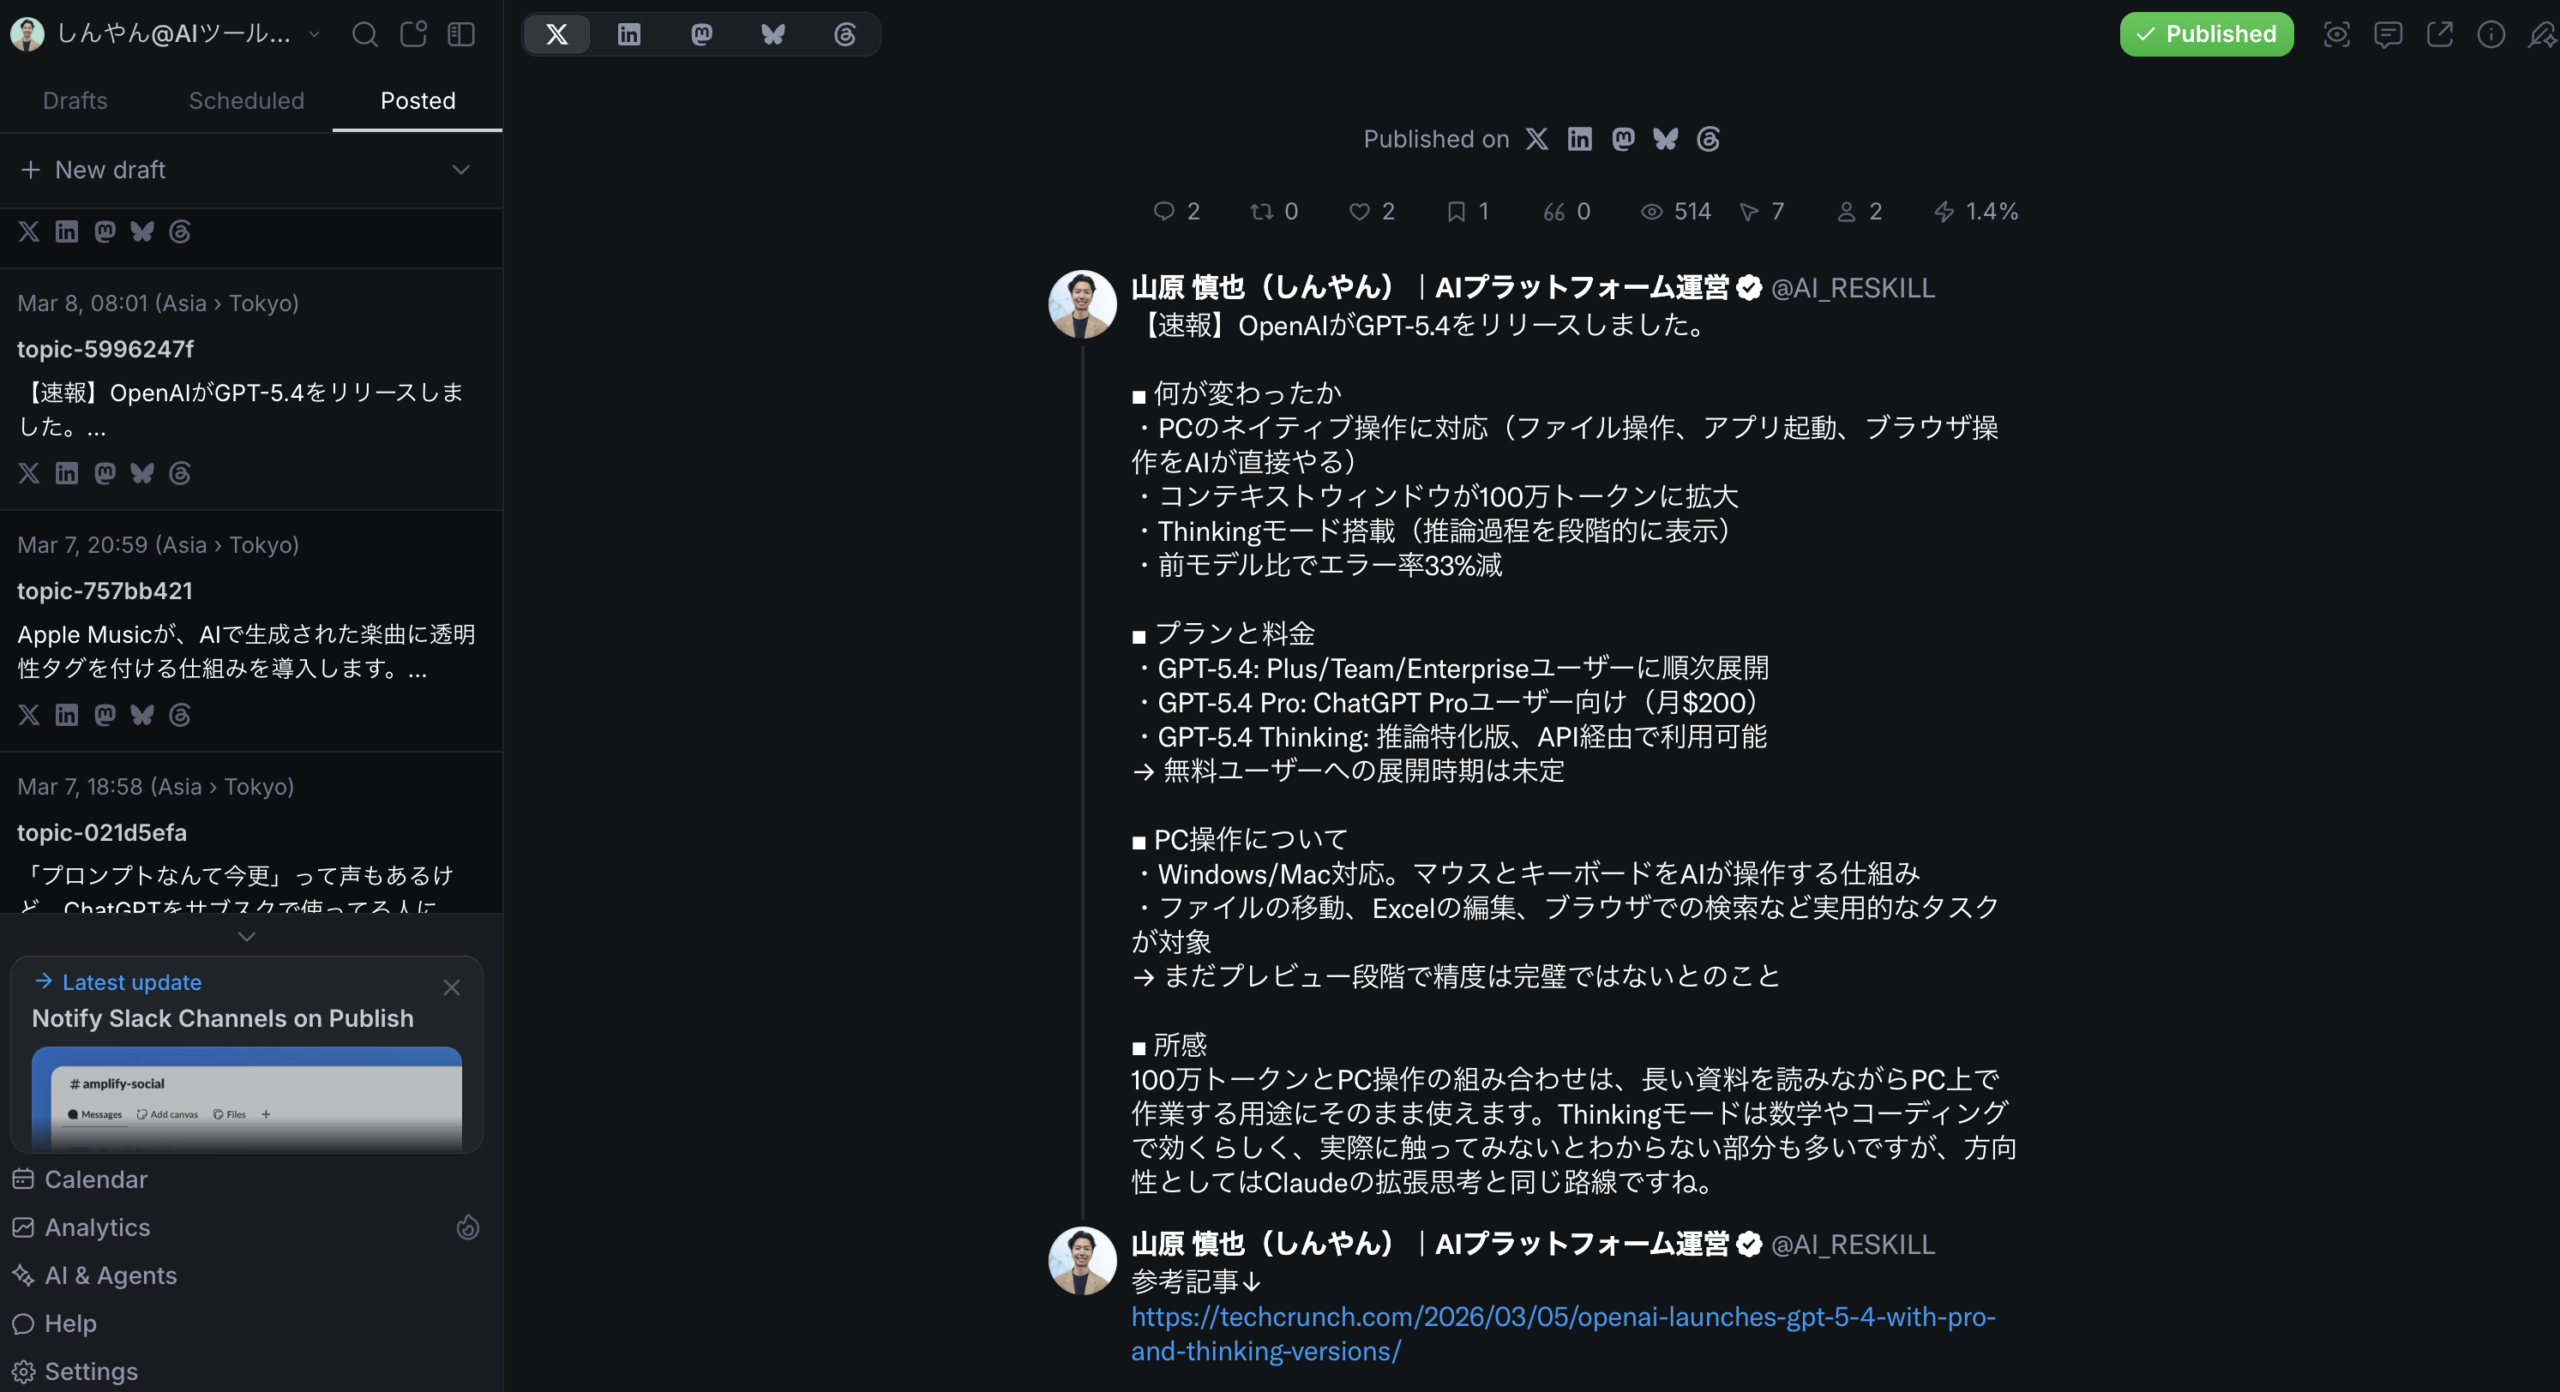Click likes heart metric icon
The height and width of the screenshot is (1392, 2560).
click(x=1359, y=212)
